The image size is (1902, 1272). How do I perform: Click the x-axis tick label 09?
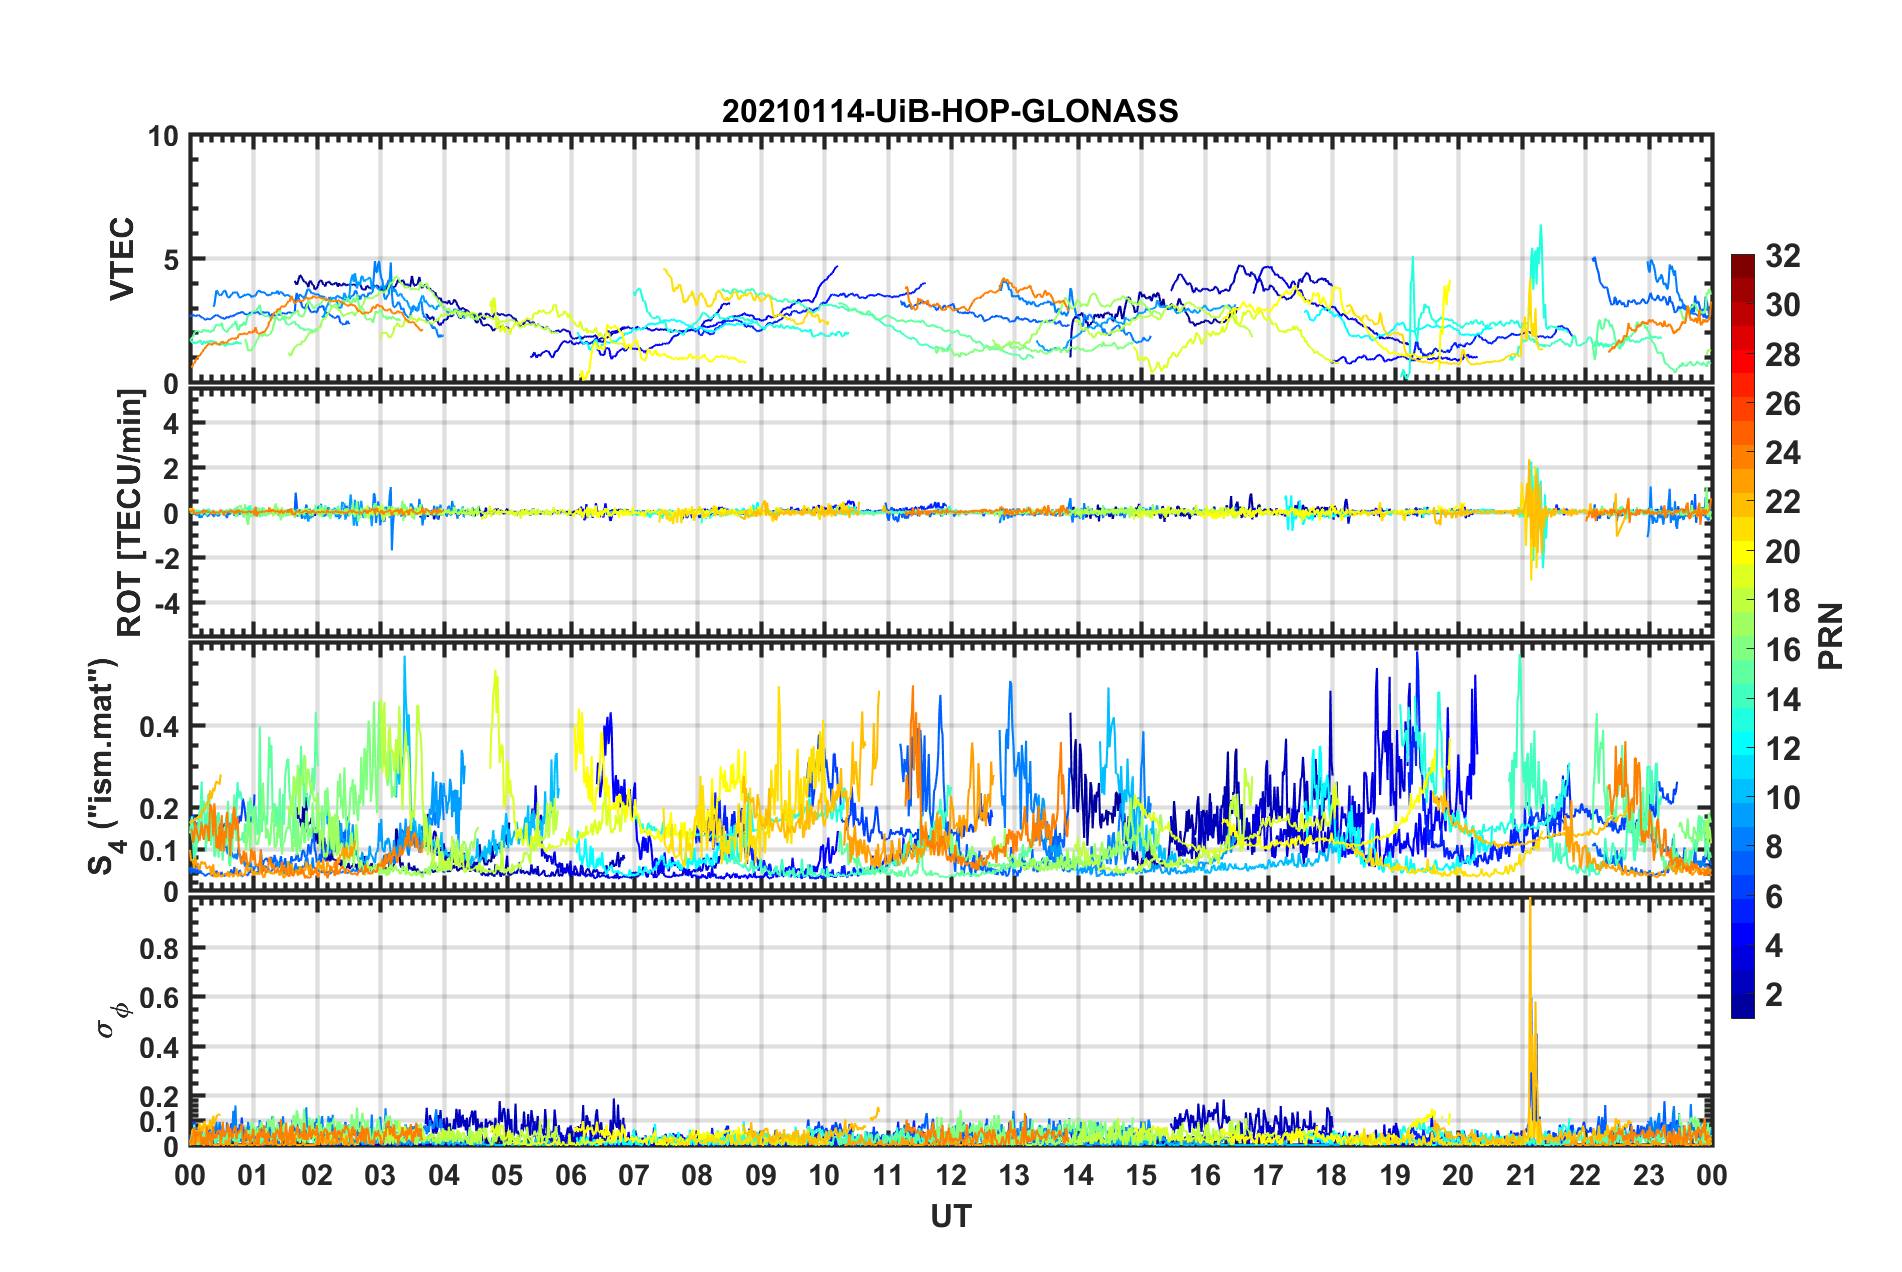[760, 1175]
